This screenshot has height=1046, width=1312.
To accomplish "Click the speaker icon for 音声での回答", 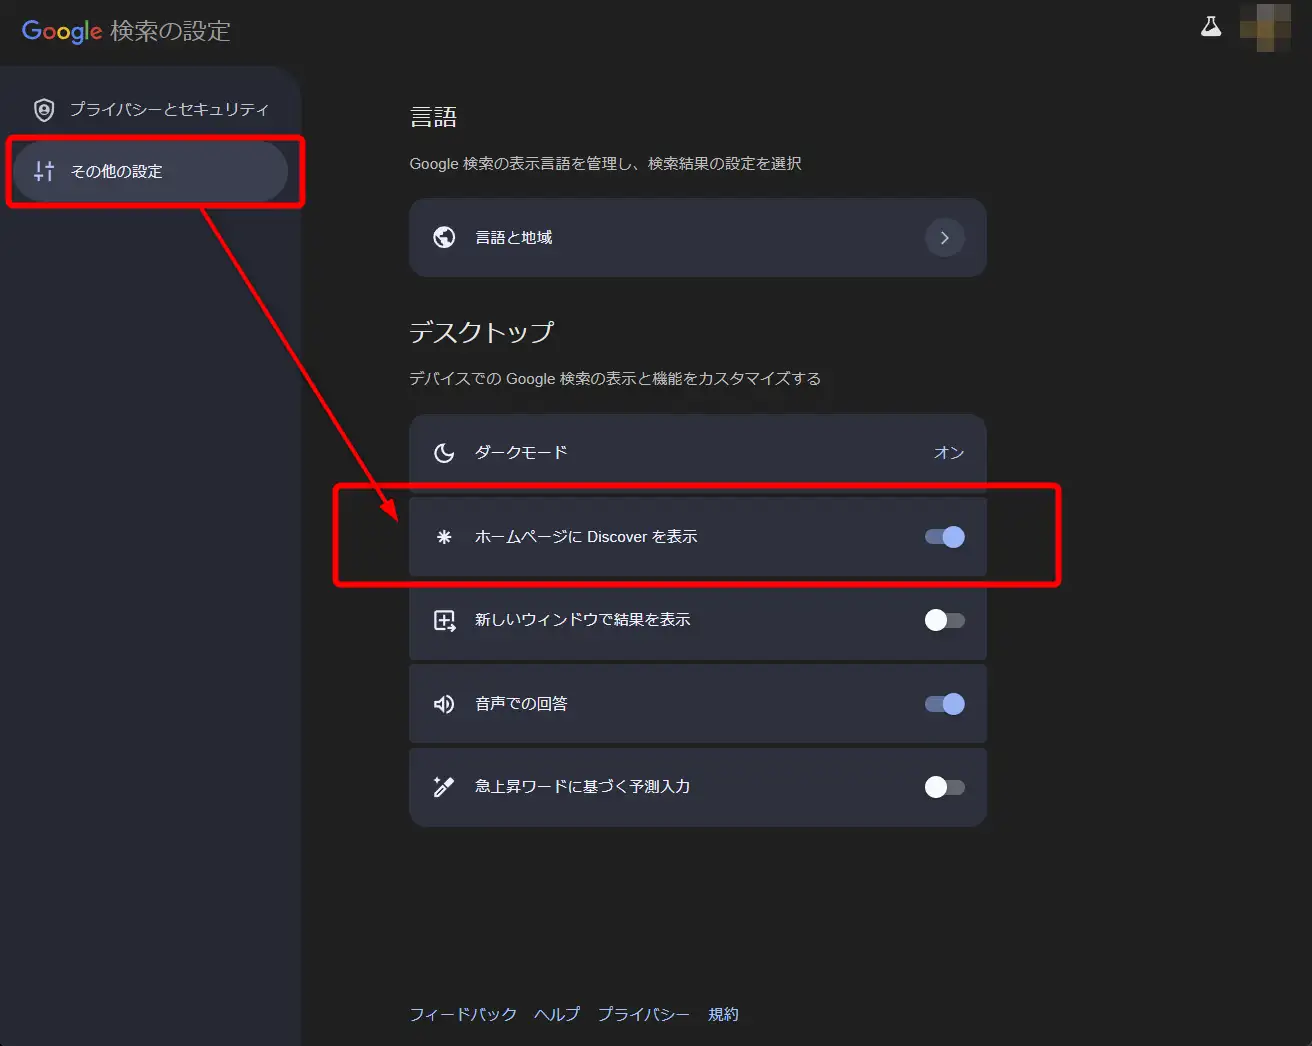I will tap(444, 704).
